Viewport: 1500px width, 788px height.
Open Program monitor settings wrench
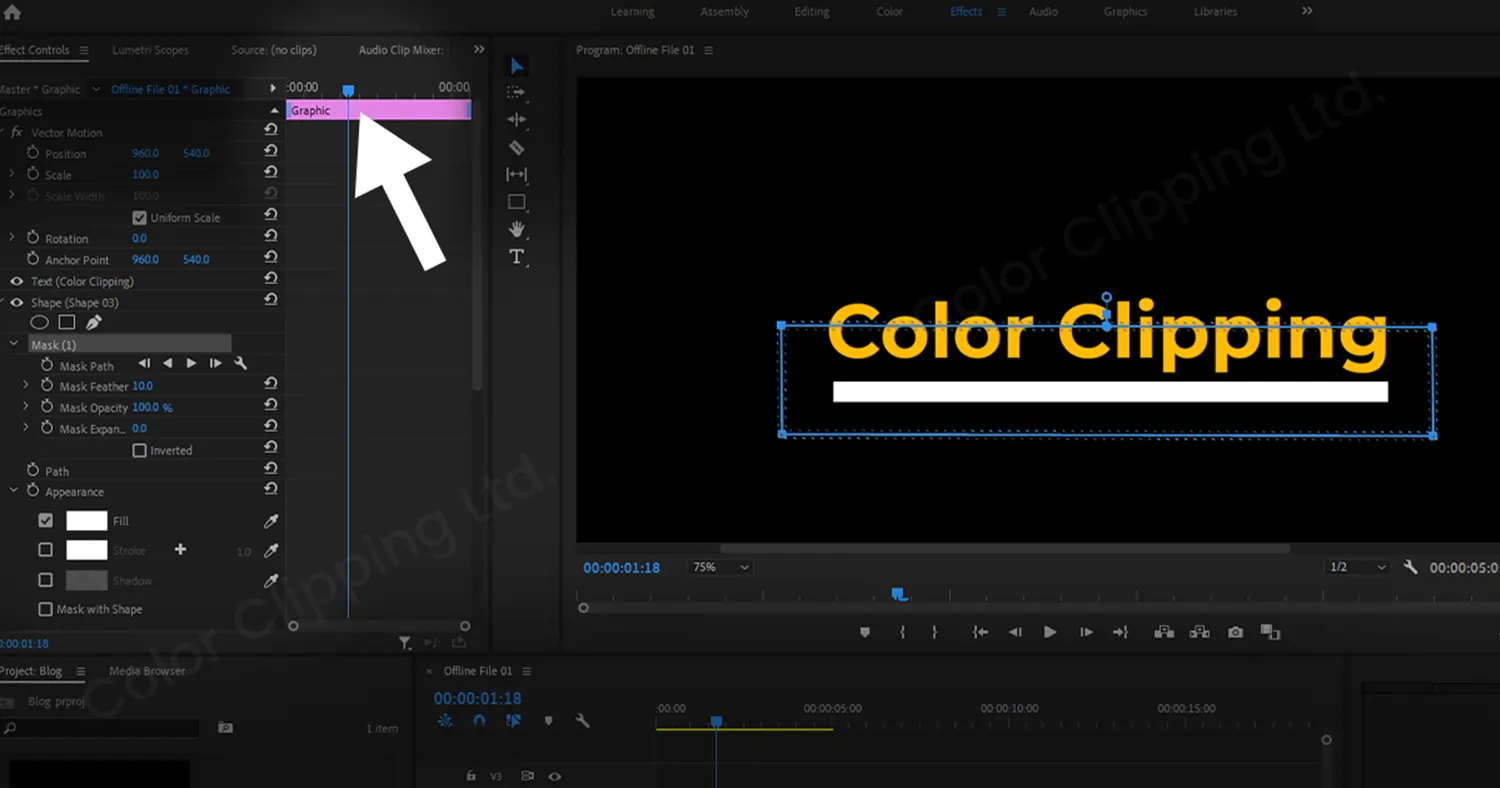1410,566
